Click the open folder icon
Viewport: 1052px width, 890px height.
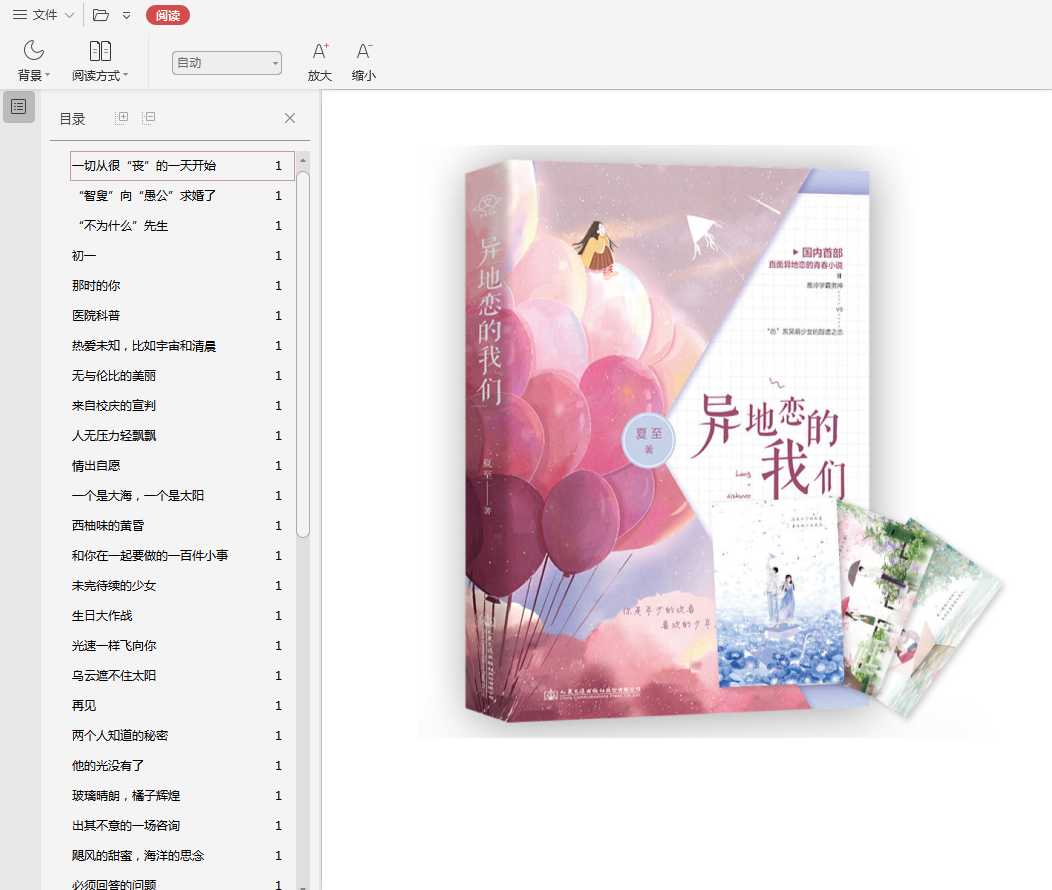[x=101, y=15]
